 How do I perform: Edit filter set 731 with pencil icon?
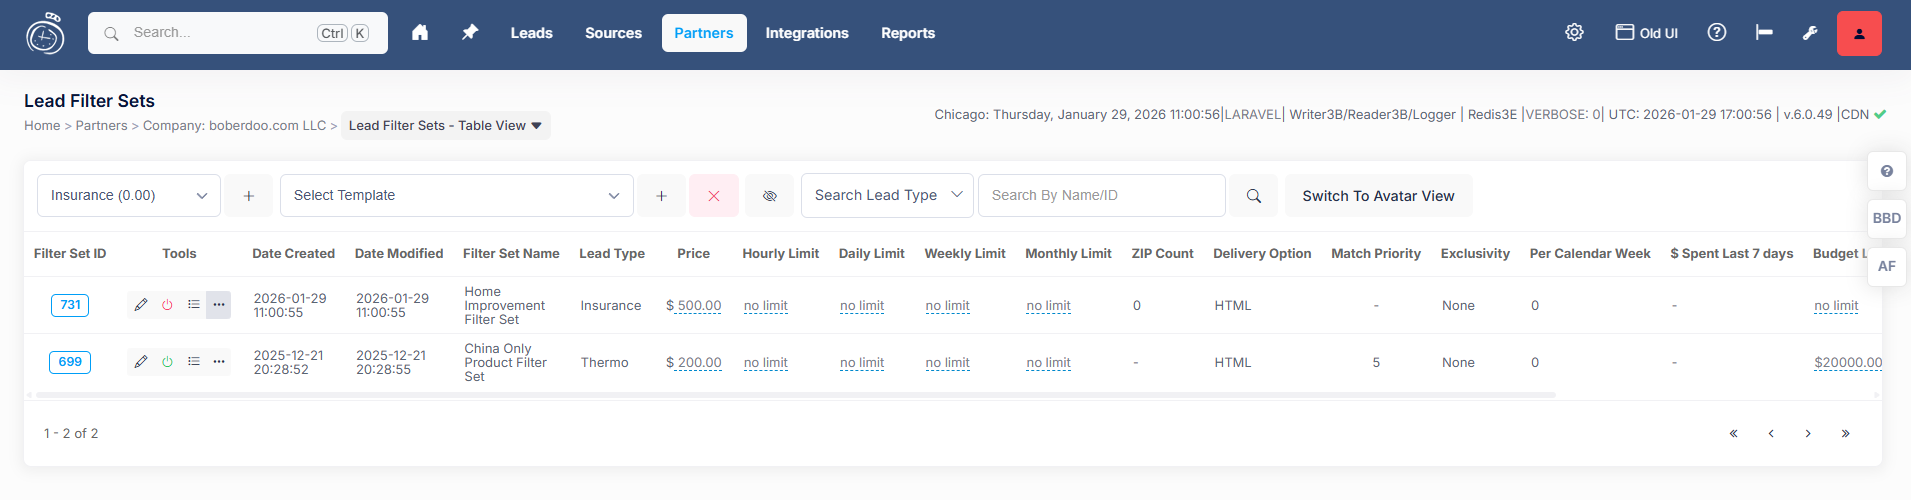(x=141, y=305)
